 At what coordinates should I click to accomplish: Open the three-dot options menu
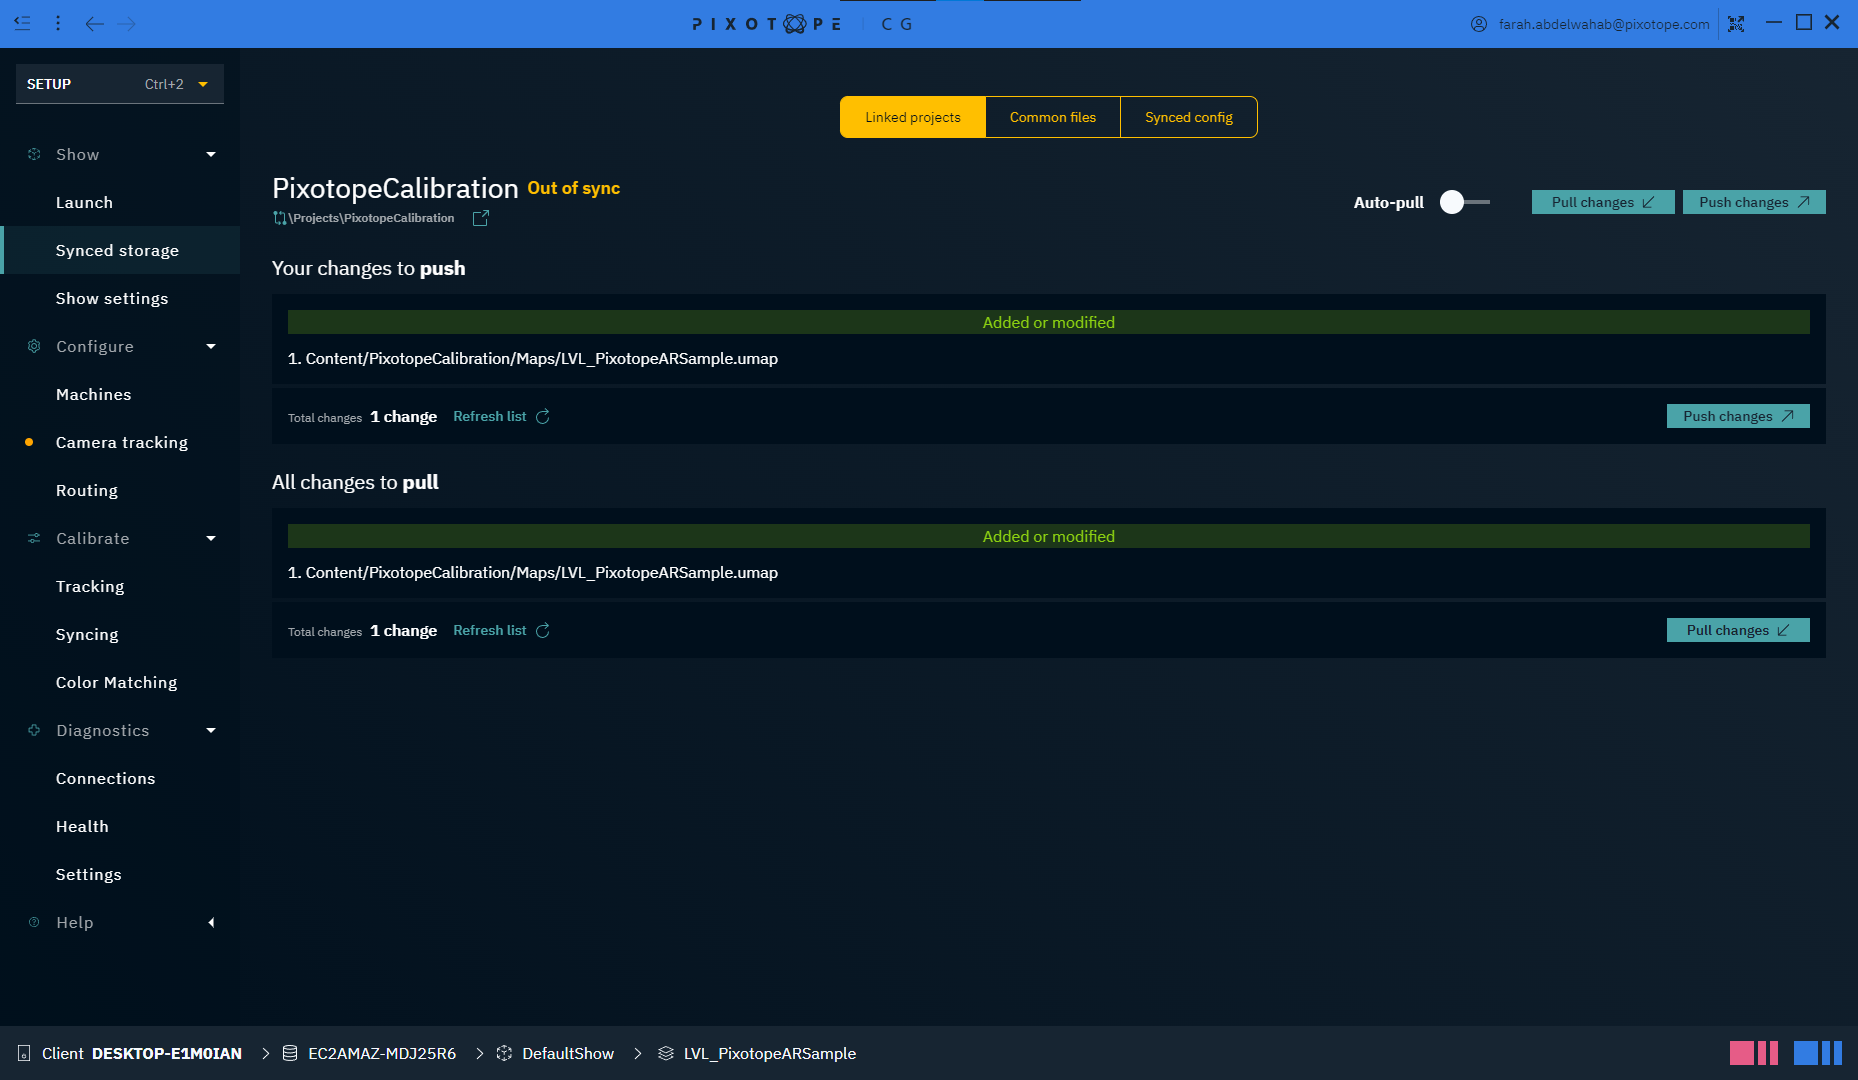[58, 23]
